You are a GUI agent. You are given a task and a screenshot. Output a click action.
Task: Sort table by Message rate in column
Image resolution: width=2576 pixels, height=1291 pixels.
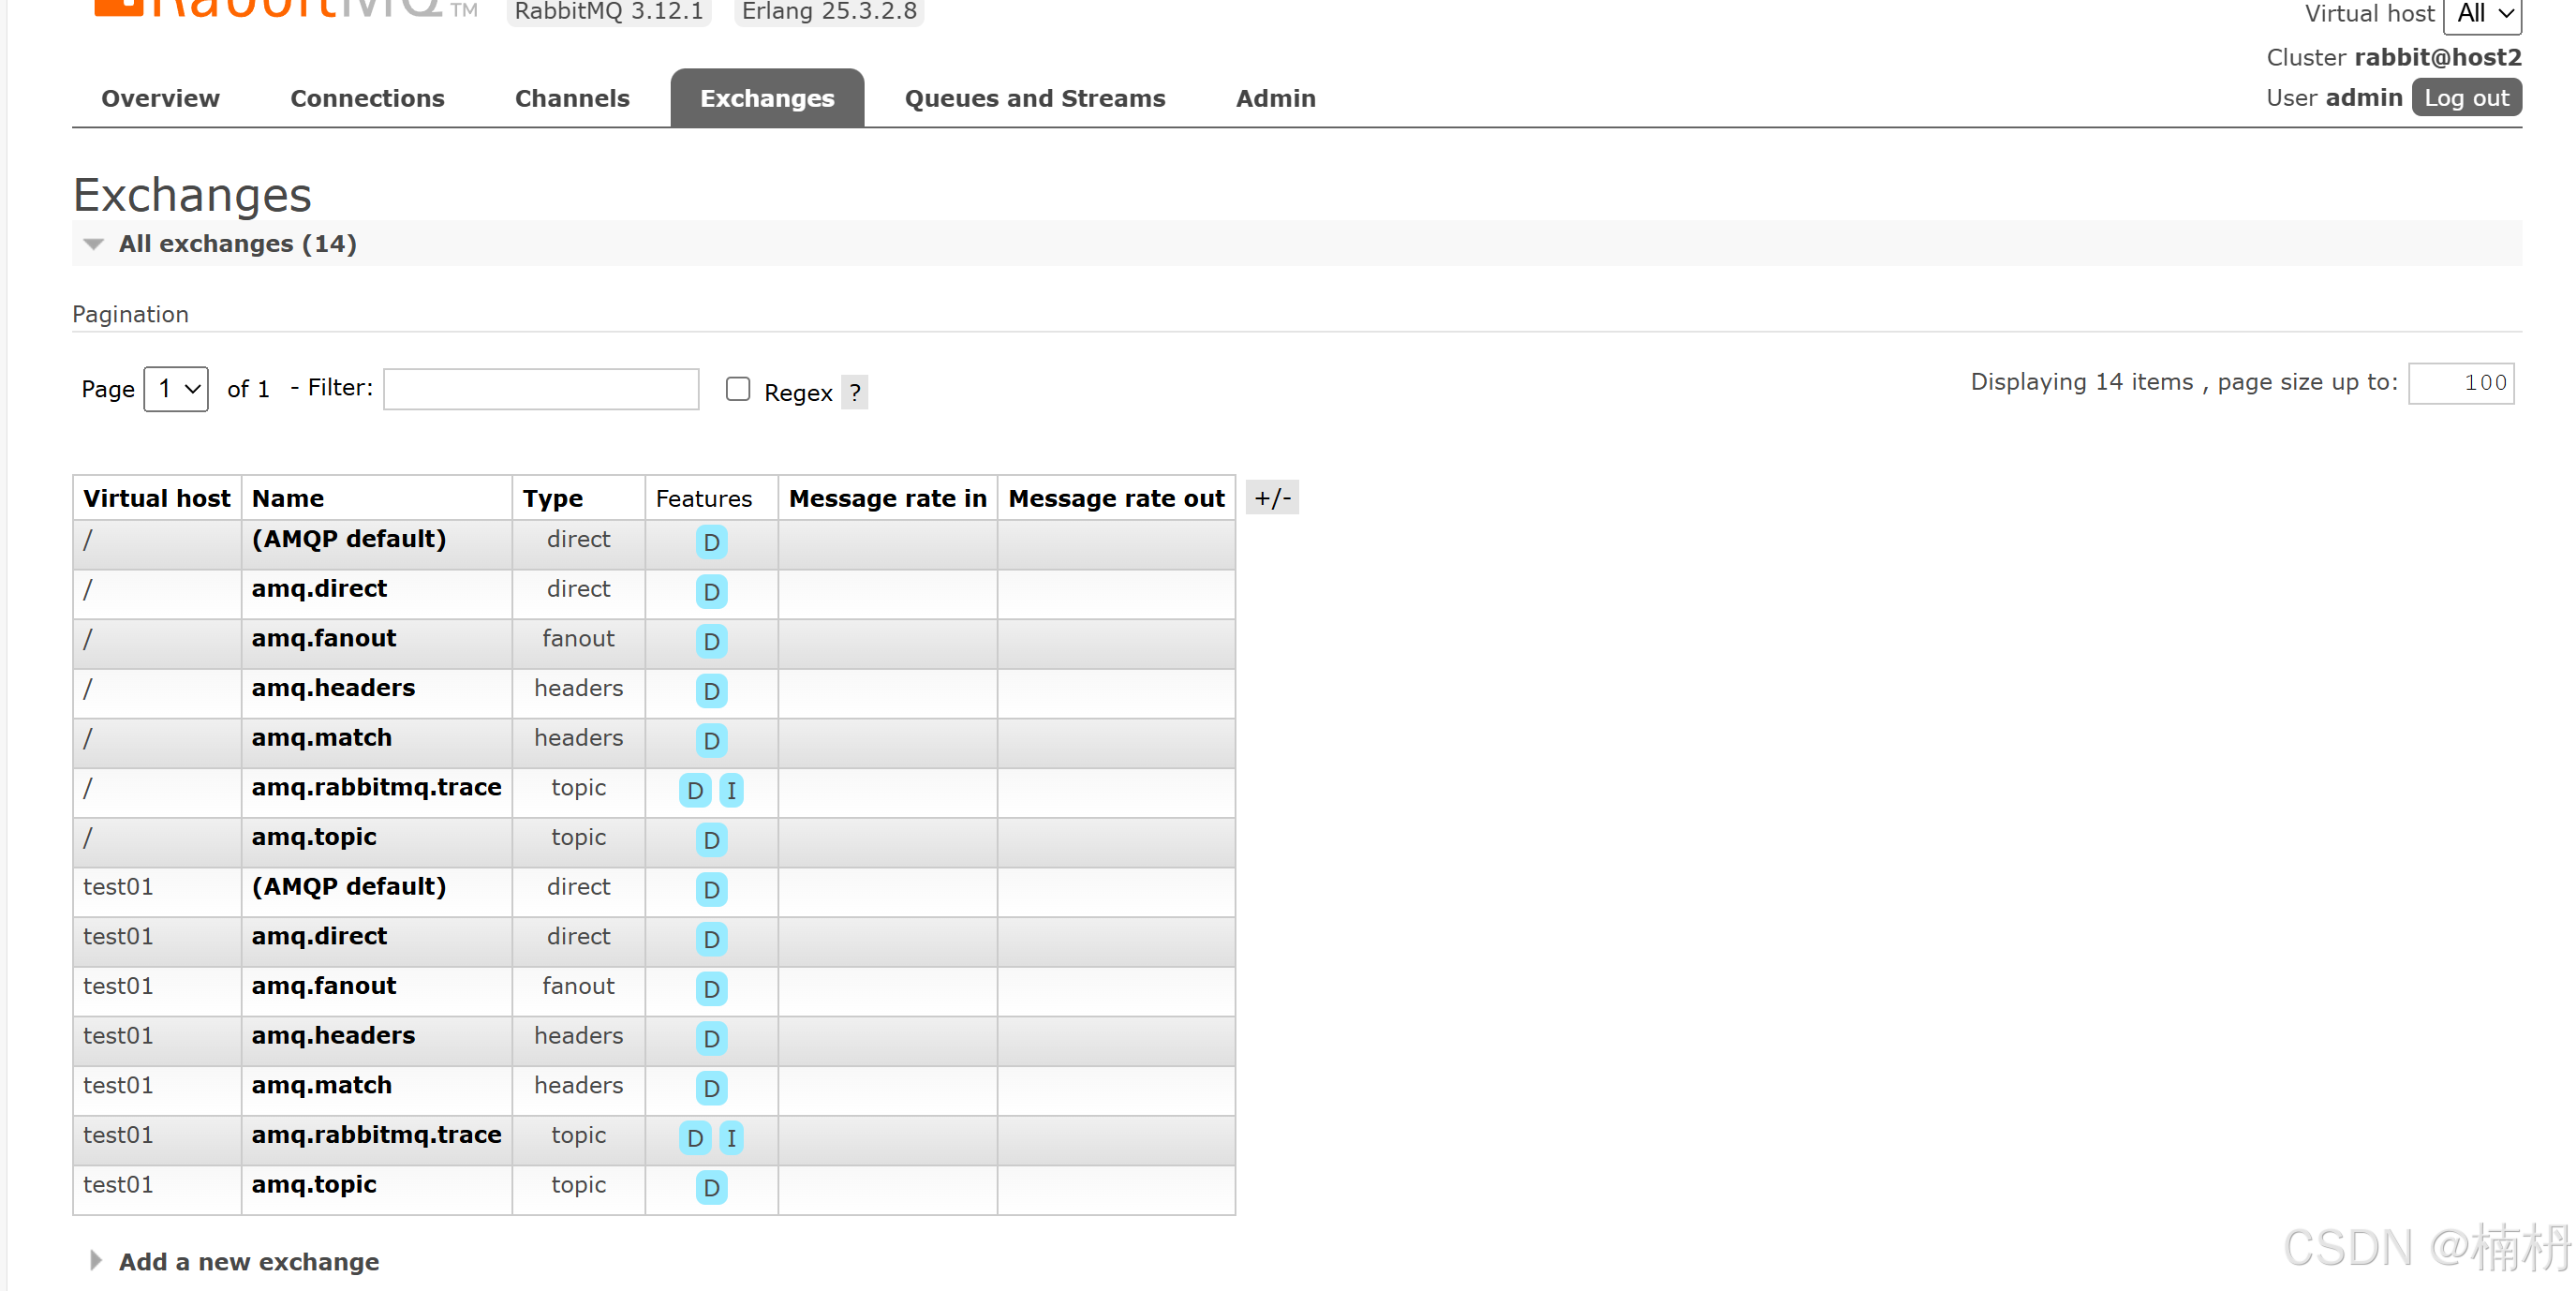pos(887,498)
